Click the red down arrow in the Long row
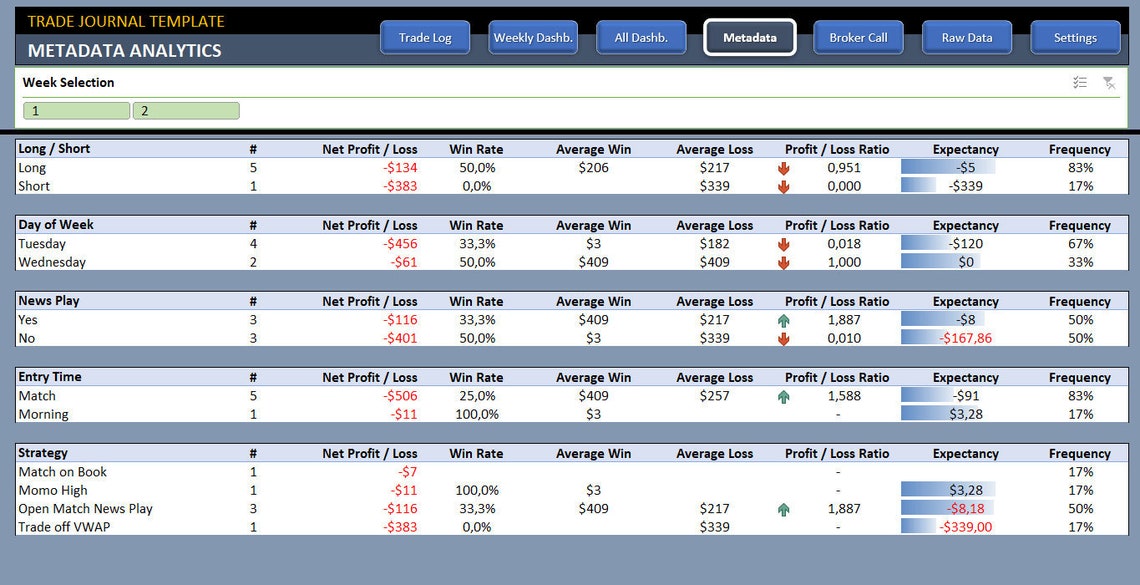Screen dimensions: 1140x585 [783, 167]
